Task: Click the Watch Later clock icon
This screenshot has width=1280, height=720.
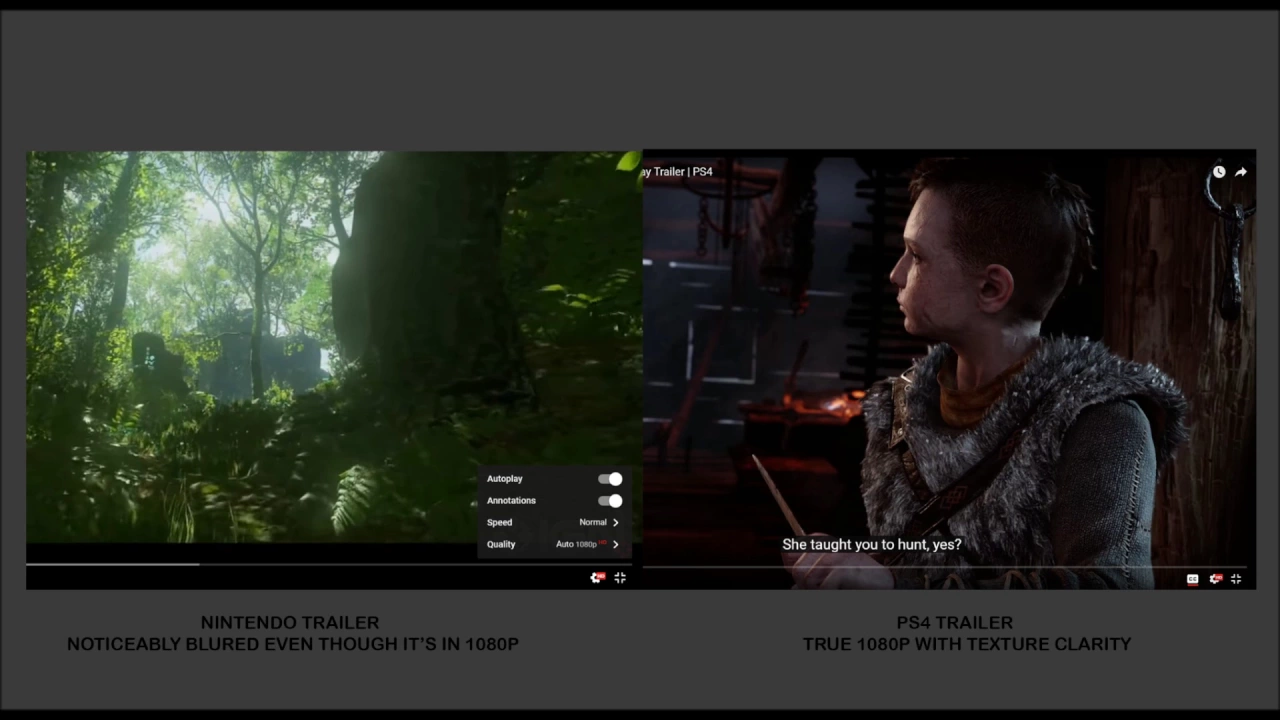Action: (1219, 172)
